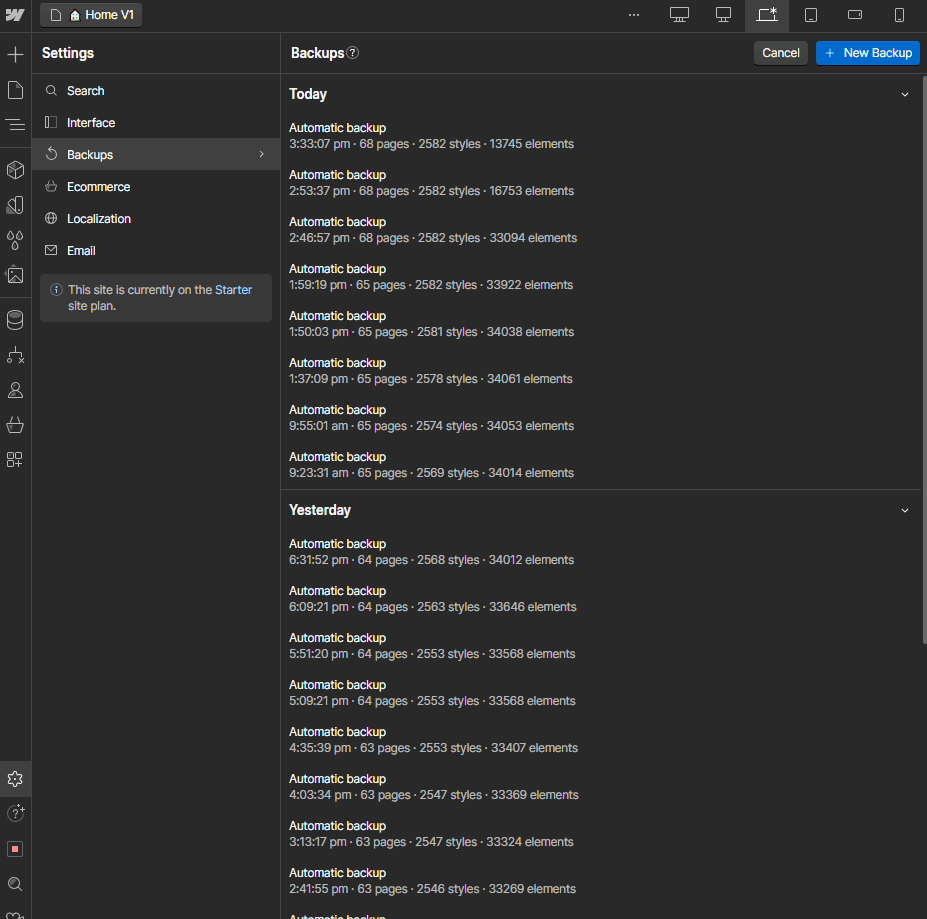Open the Add Elements panel
The width and height of the screenshot is (927, 919).
15,54
